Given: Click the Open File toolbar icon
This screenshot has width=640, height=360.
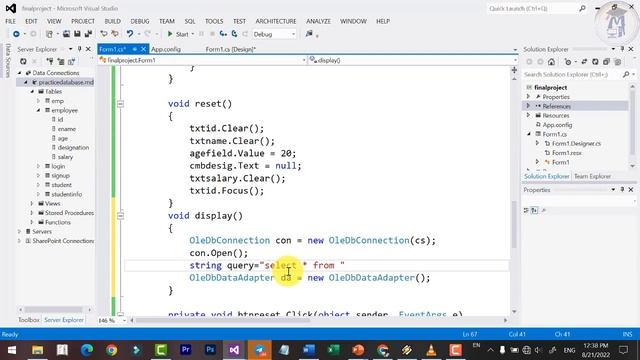Looking at the screenshot, I should point(66,34).
